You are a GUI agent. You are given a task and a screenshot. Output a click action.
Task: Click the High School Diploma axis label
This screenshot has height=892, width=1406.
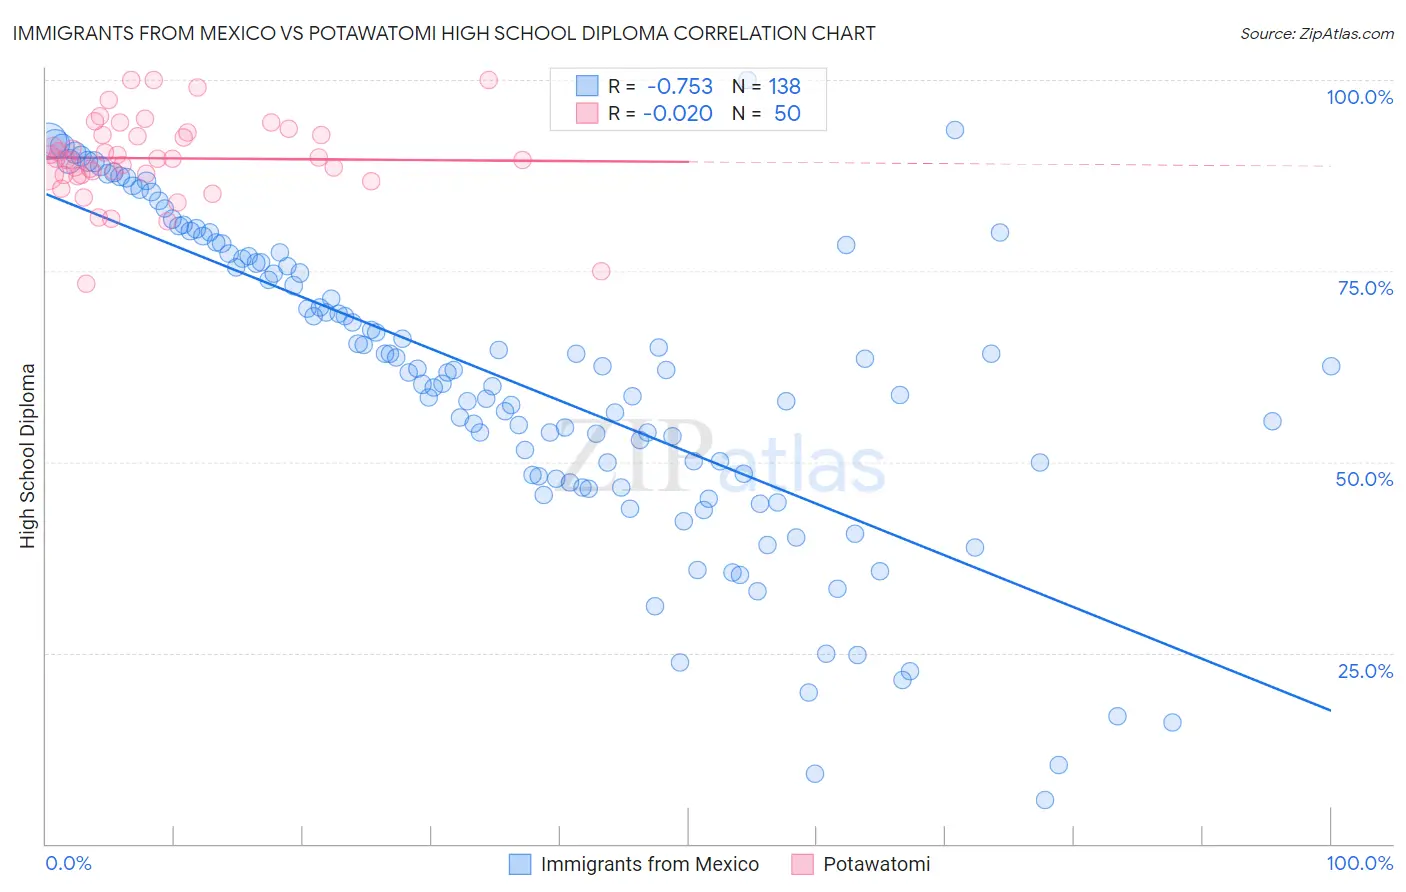pyautogui.click(x=28, y=455)
